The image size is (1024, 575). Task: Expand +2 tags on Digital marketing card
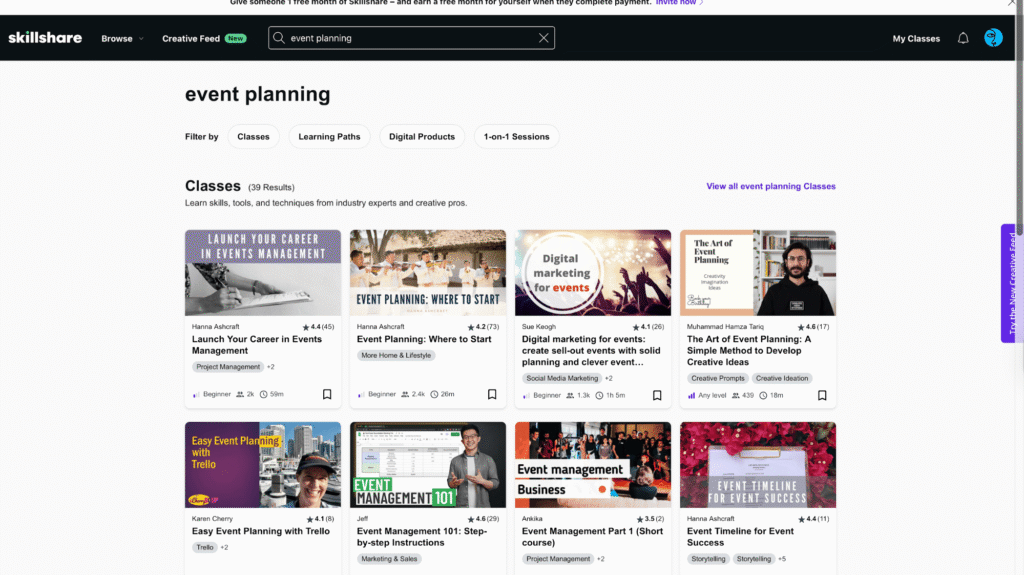pos(609,378)
